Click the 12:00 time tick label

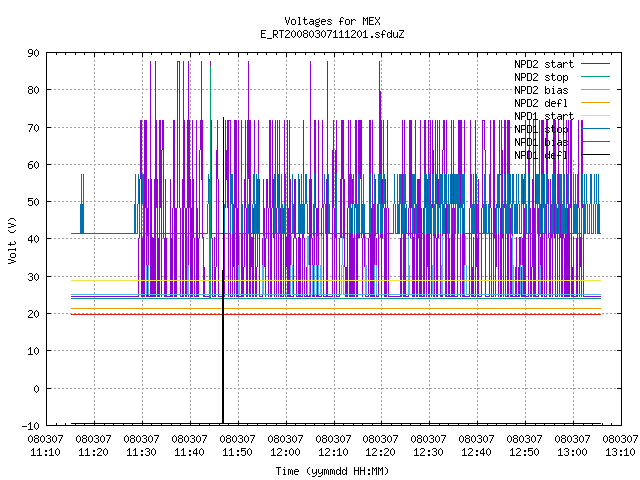point(285,446)
